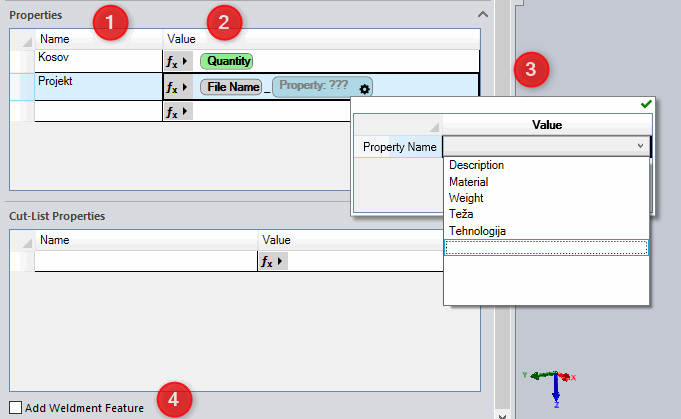Confirm with the green checkmark icon

tap(645, 104)
